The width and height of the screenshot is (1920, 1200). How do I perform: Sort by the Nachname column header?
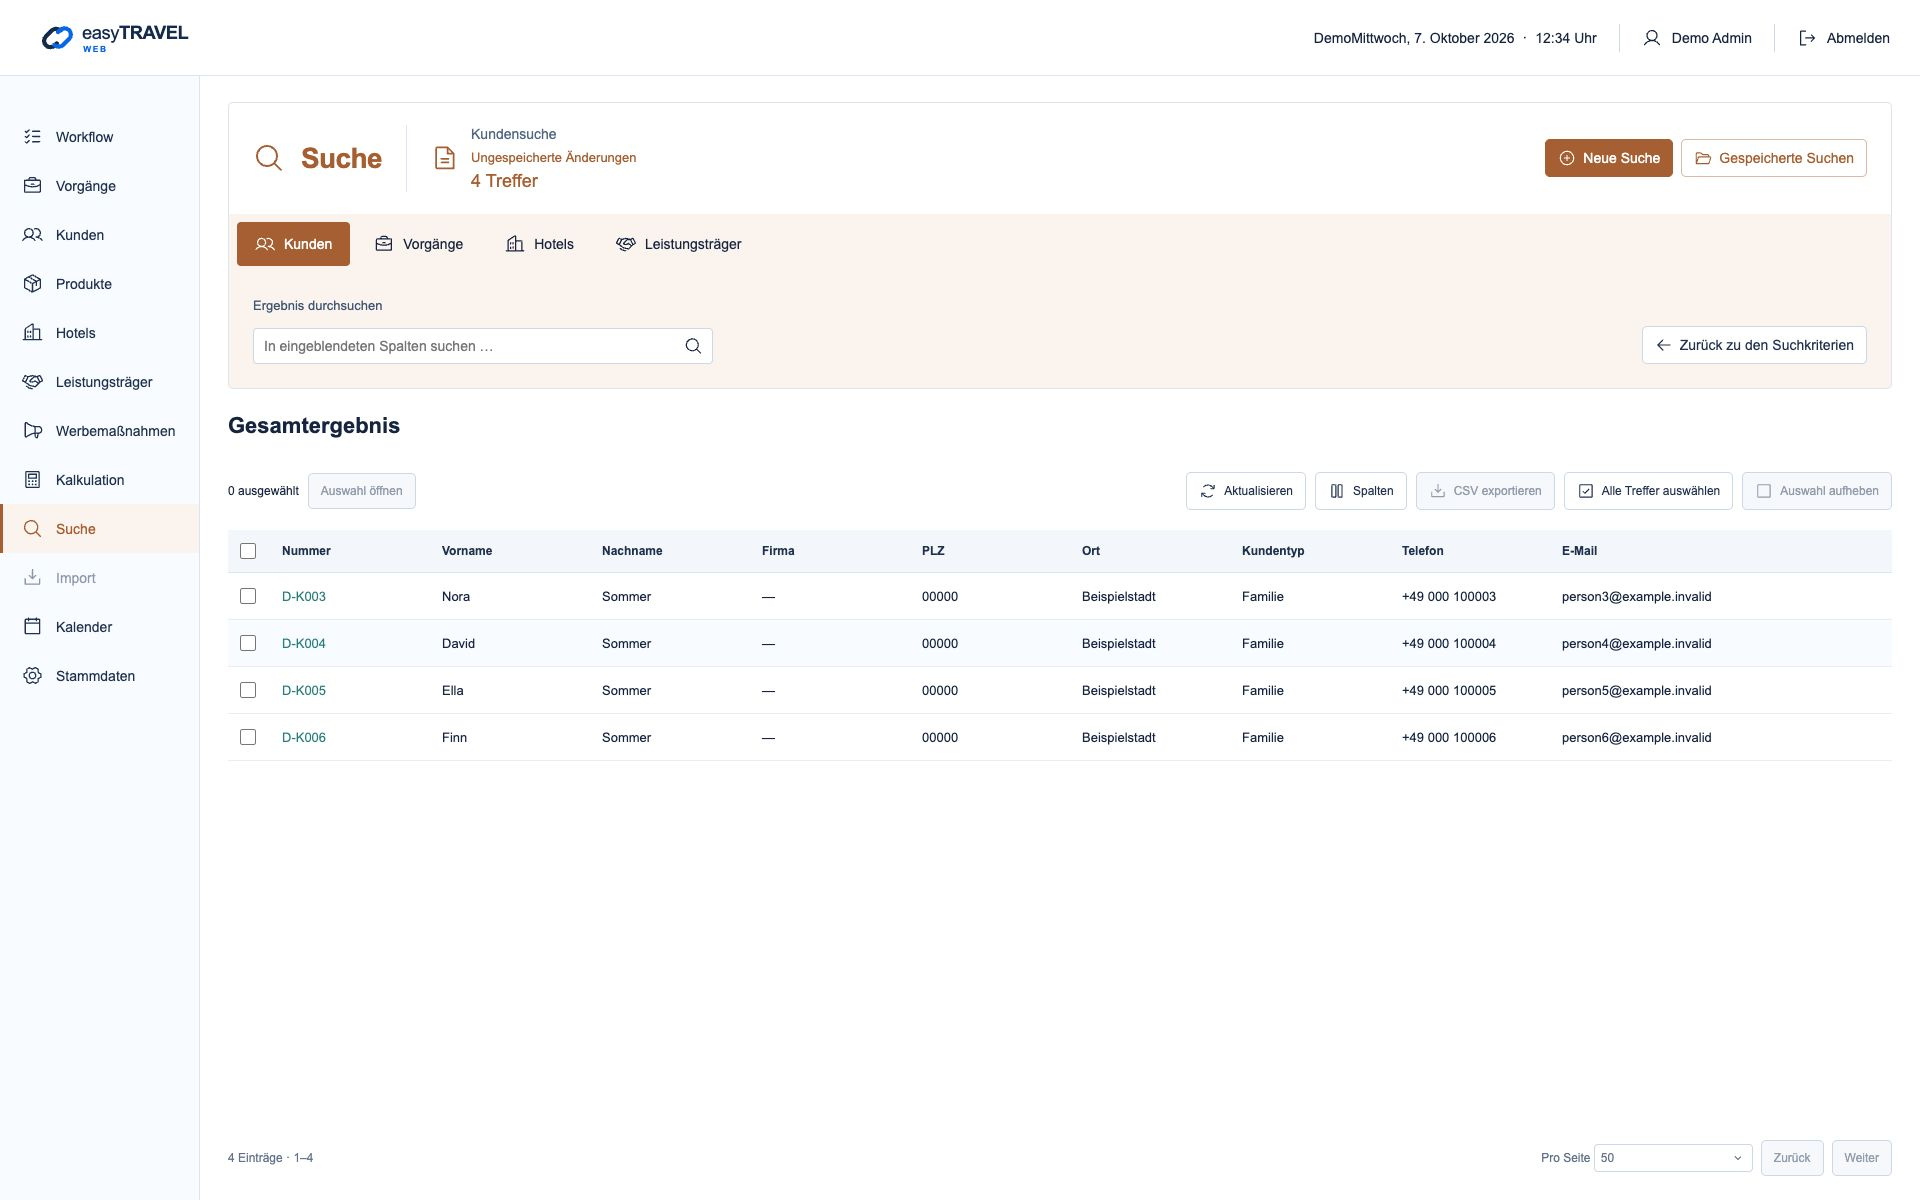point(632,551)
